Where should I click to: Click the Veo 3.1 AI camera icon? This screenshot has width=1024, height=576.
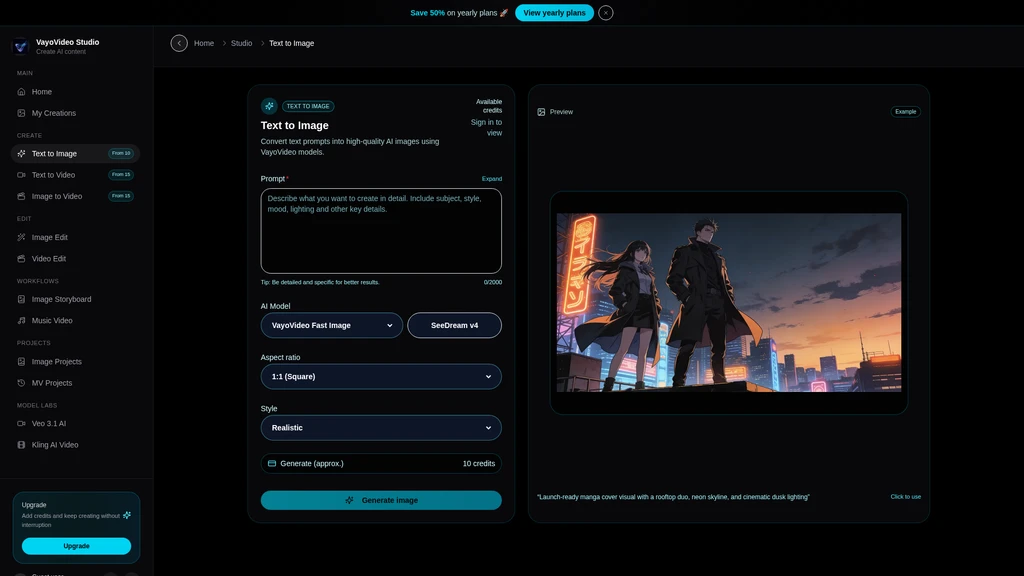pos(22,423)
